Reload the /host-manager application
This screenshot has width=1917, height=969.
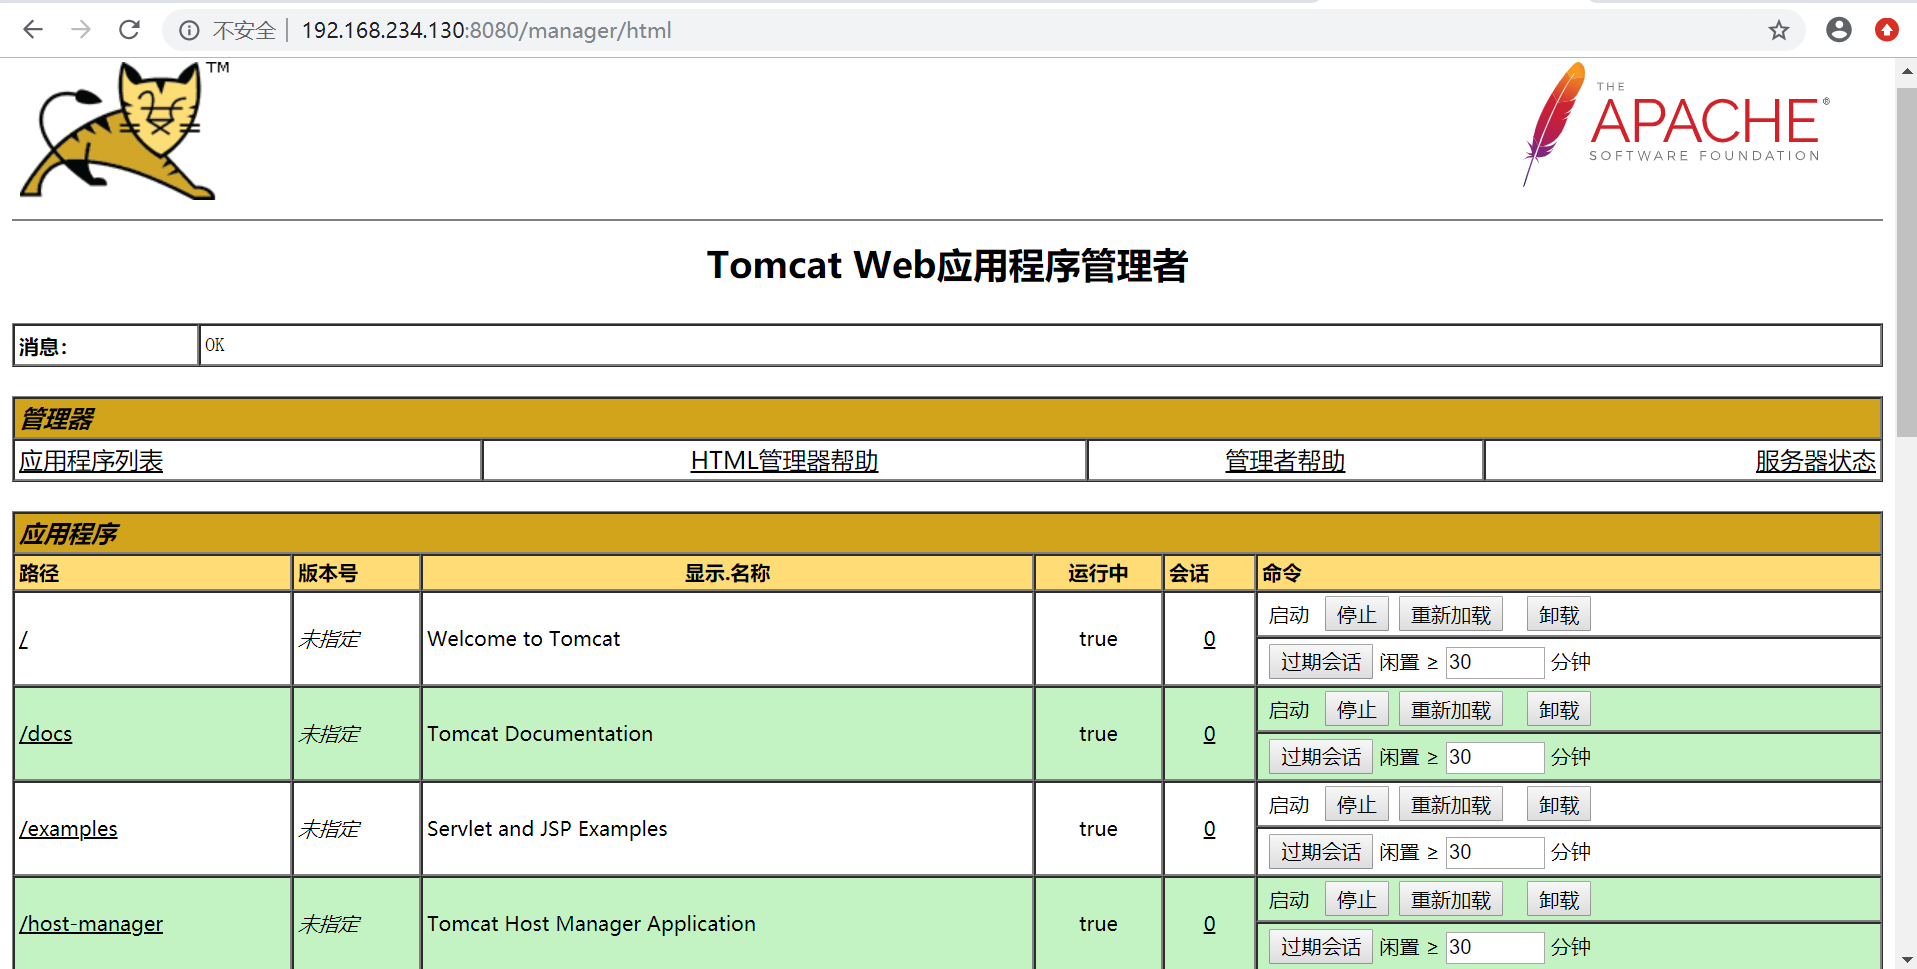1450,900
